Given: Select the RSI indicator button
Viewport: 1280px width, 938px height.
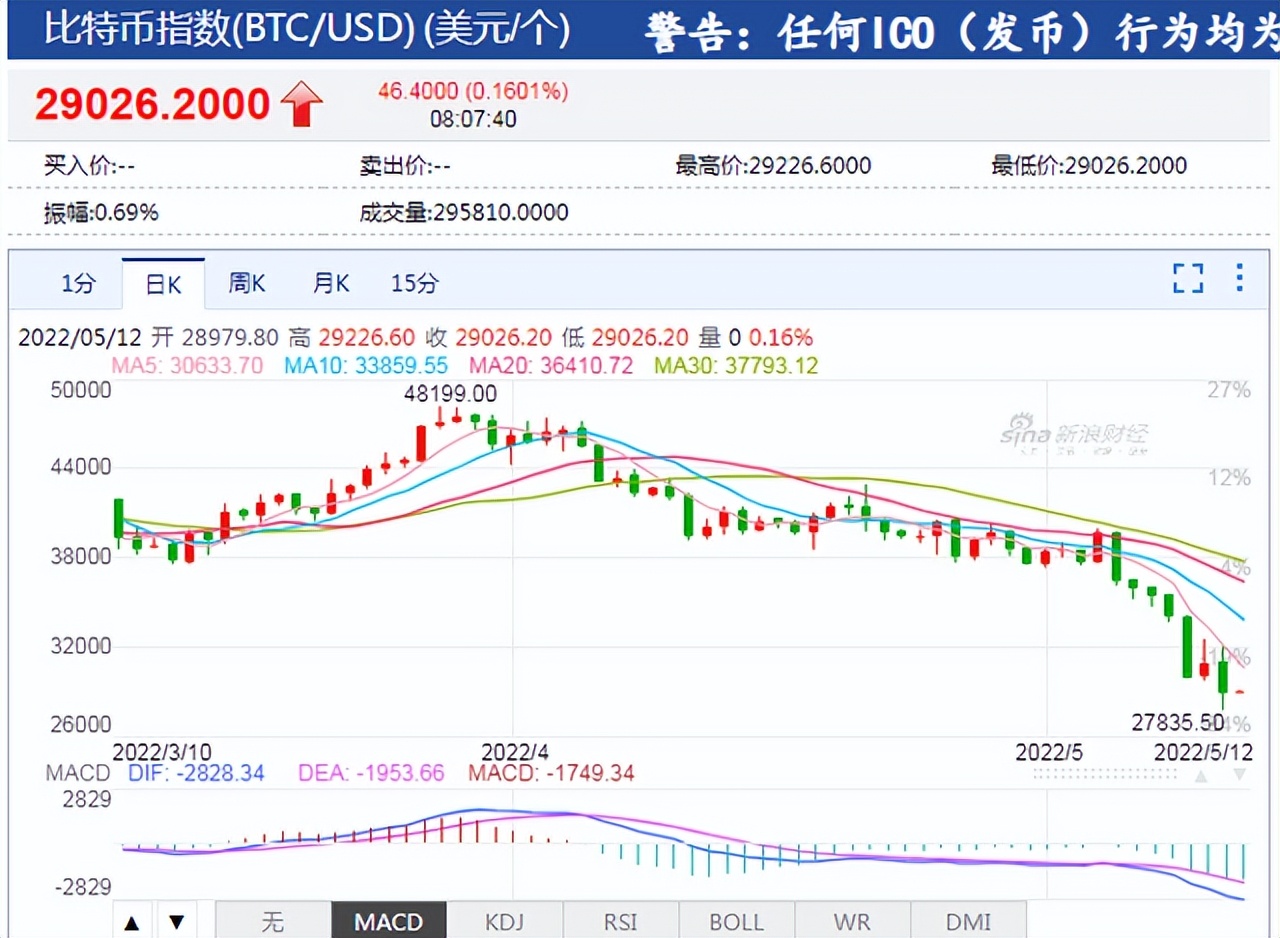Looking at the screenshot, I should pos(621,921).
